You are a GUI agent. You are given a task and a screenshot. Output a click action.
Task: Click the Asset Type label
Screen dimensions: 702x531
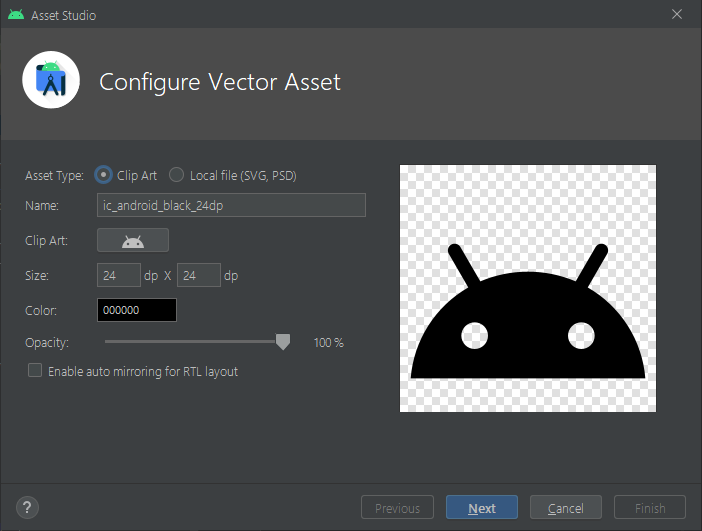pyautogui.click(x=54, y=176)
